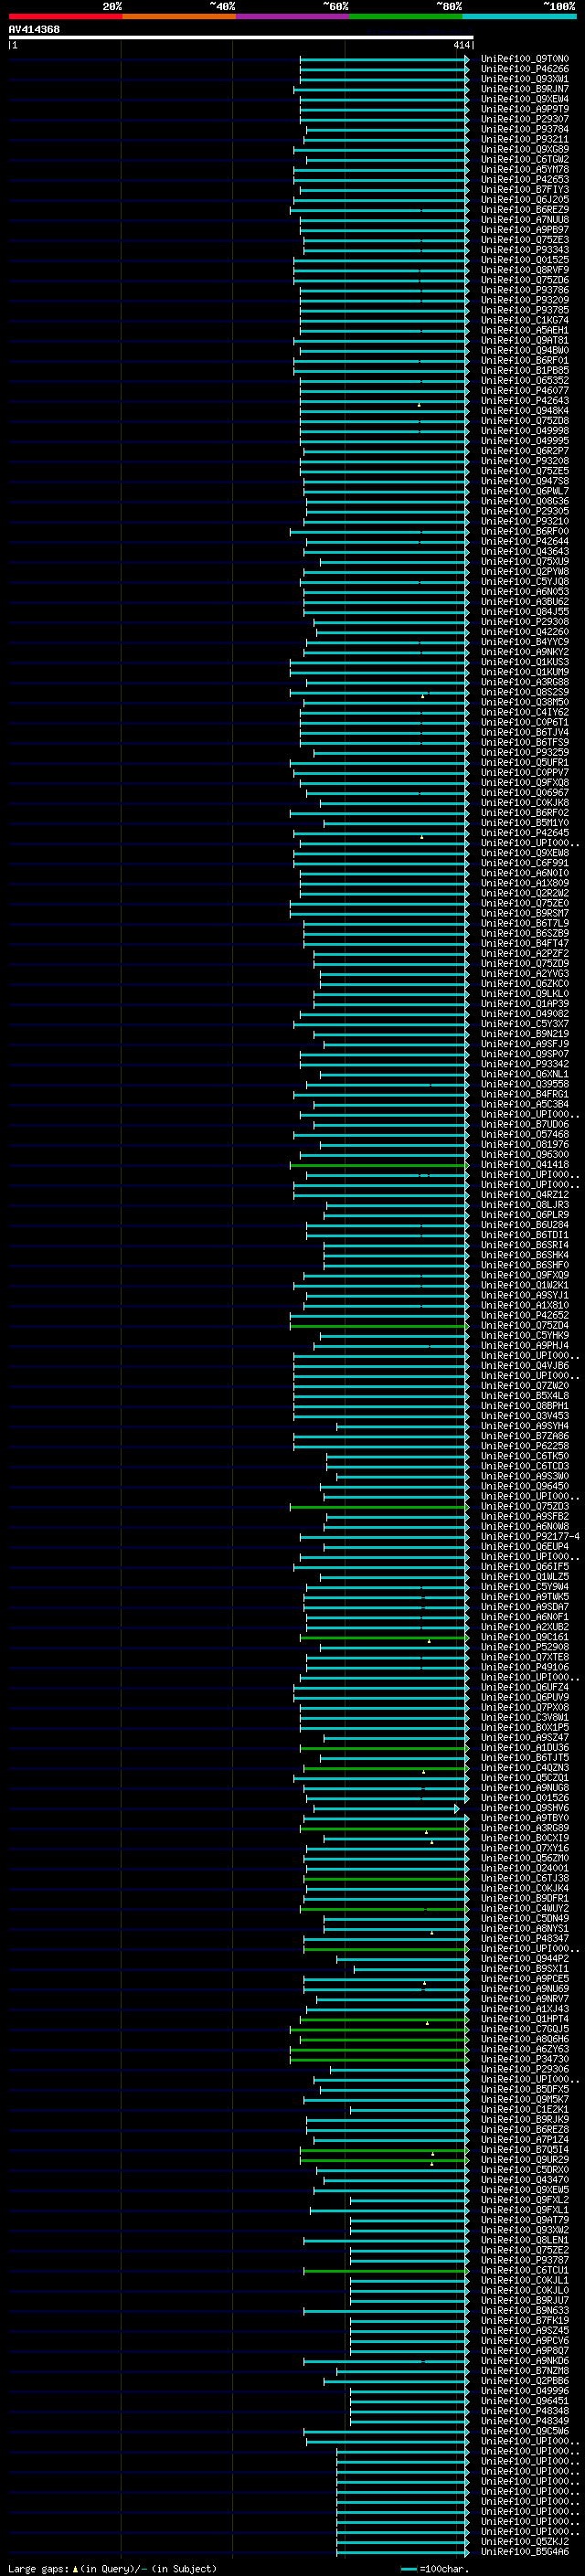The height and width of the screenshot is (2576, 585).
Task: Click the UniRef100_Q01525 entry
Action: click(525, 260)
